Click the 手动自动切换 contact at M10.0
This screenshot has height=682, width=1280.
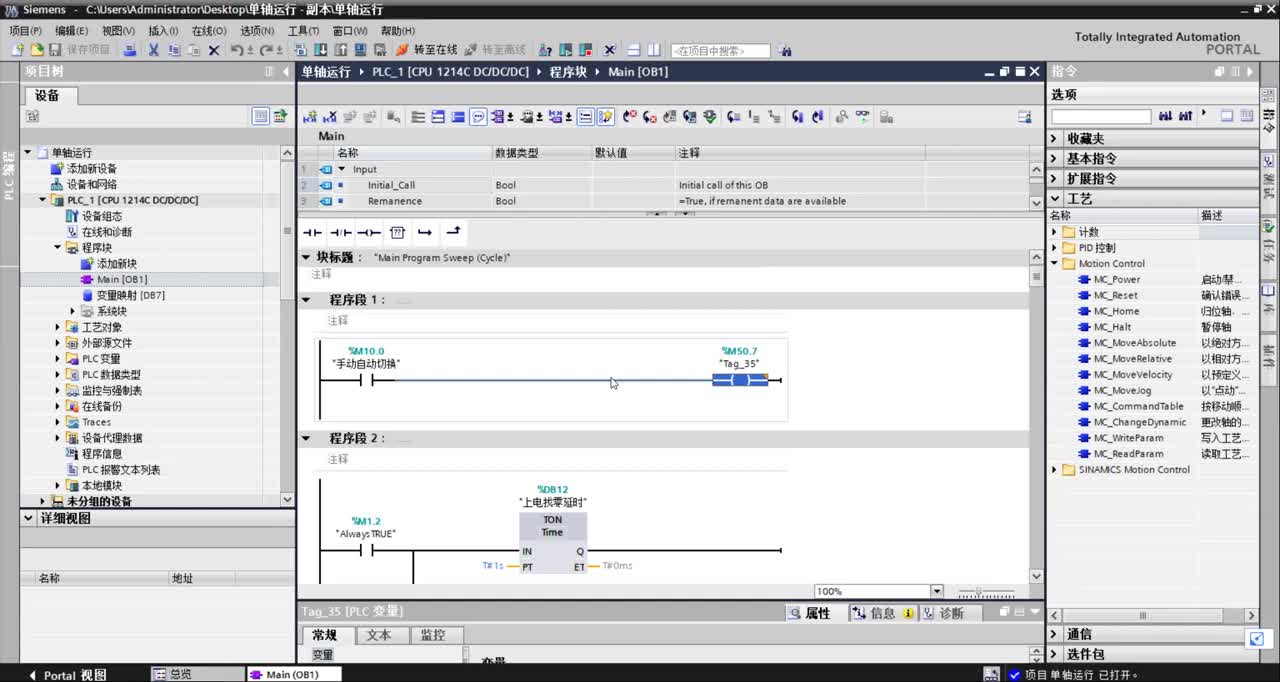366,380
